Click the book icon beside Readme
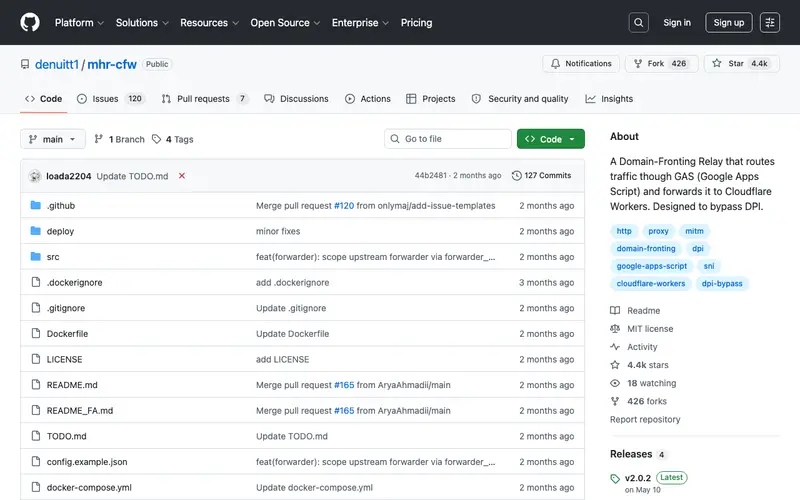 (615, 310)
